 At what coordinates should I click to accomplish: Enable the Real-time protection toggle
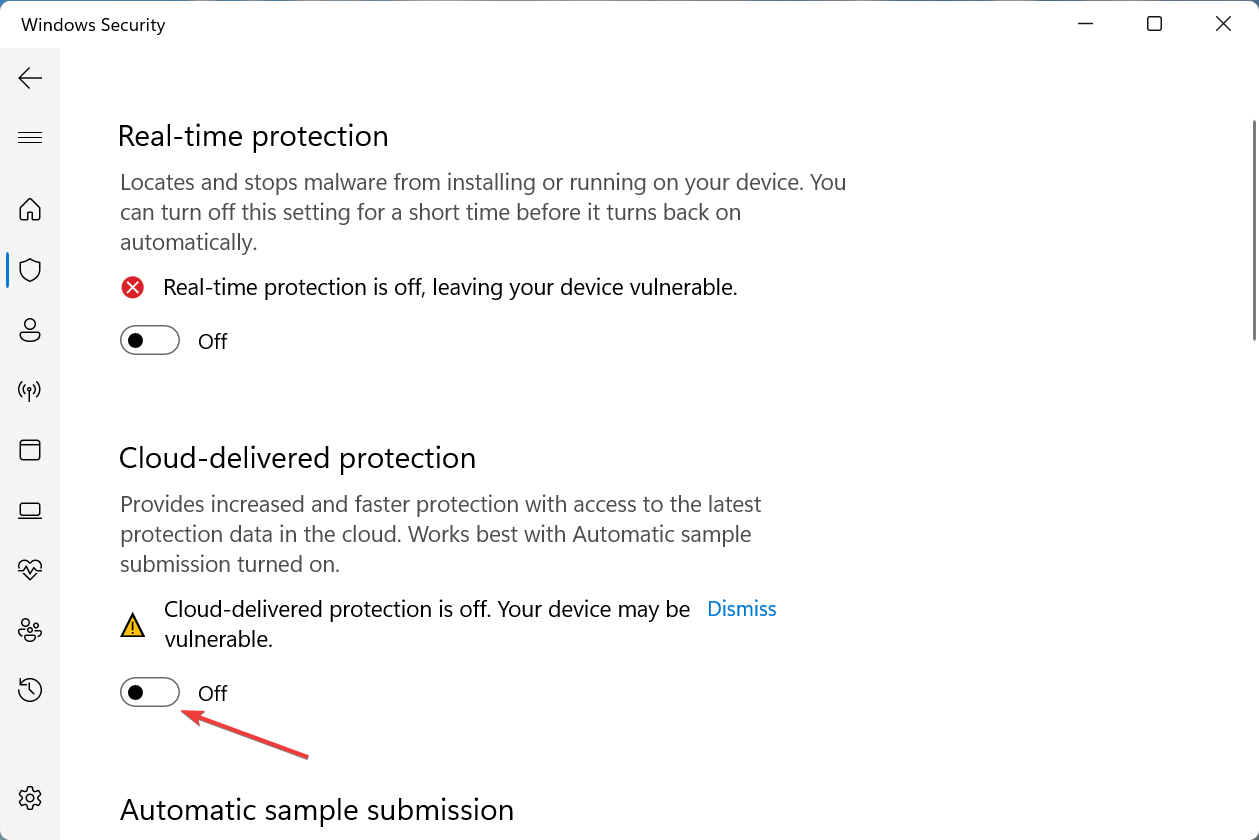coord(149,340)
